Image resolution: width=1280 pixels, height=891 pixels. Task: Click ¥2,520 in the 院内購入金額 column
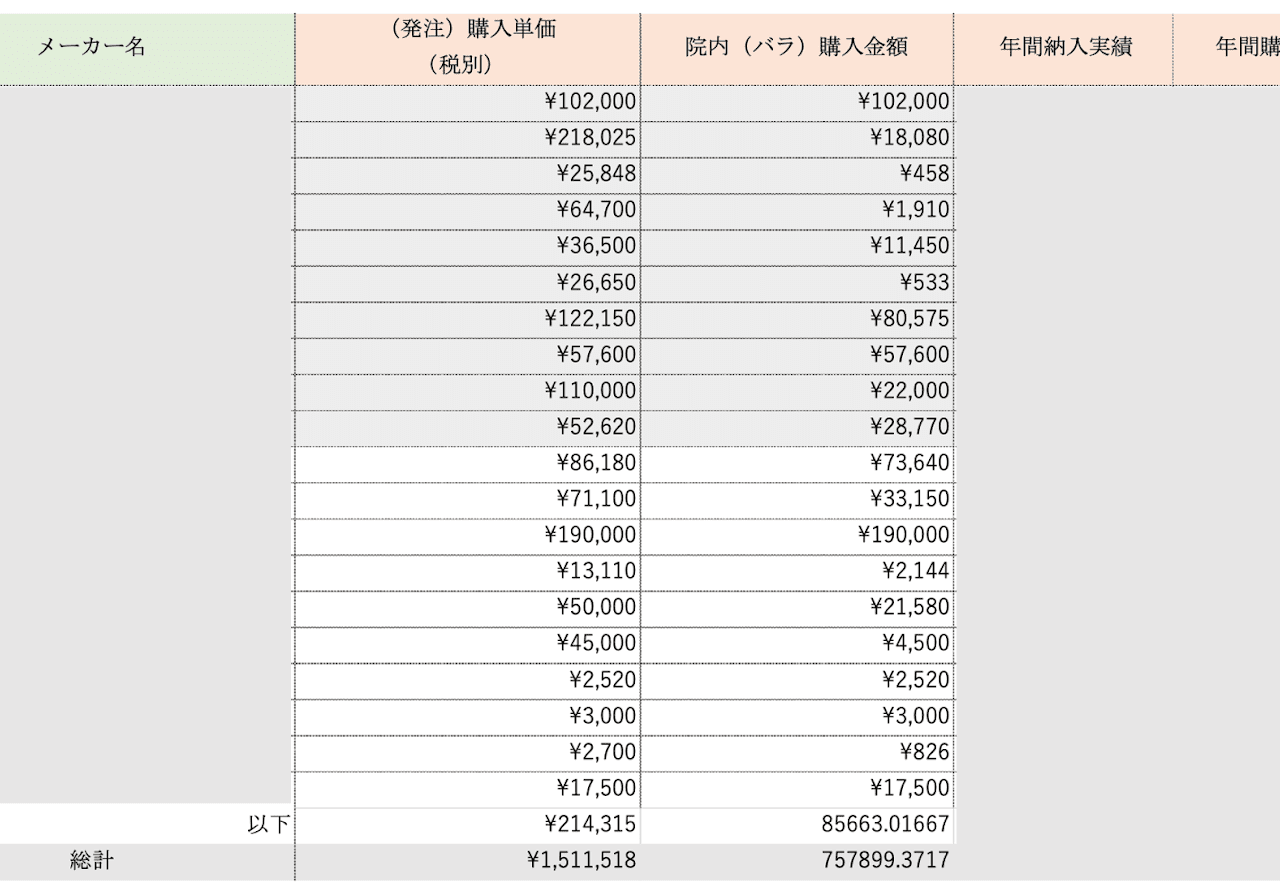click(x=797, y=679)
